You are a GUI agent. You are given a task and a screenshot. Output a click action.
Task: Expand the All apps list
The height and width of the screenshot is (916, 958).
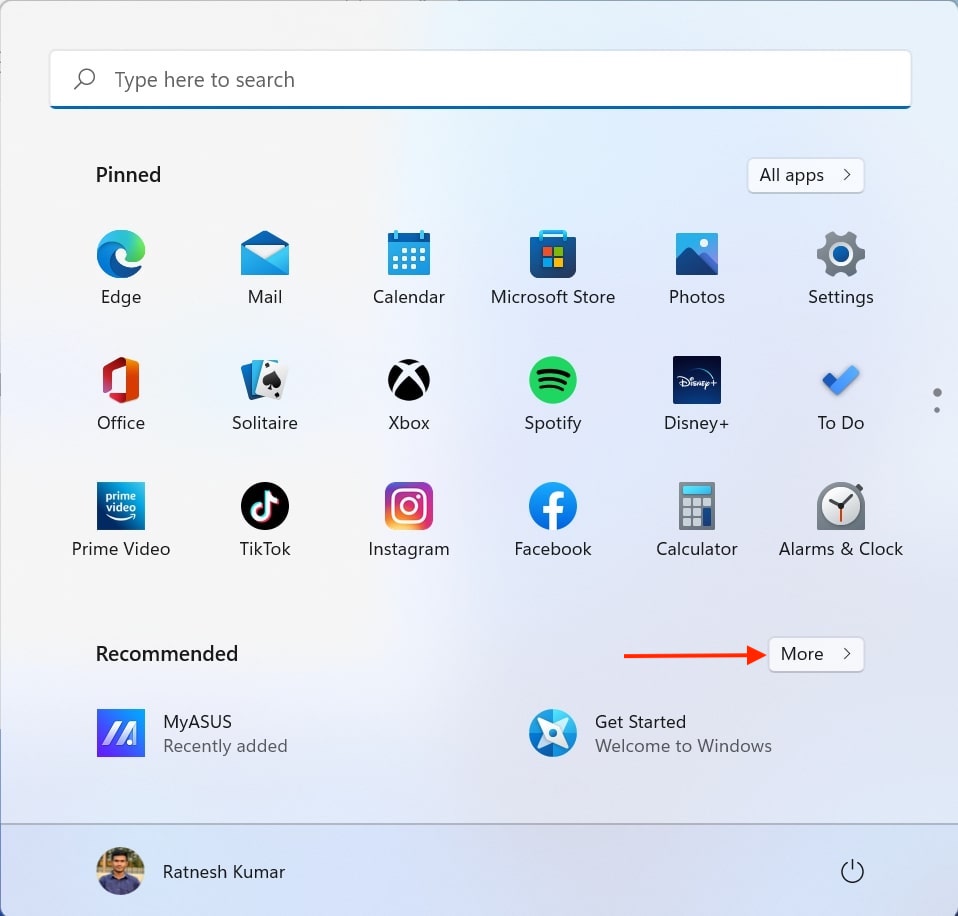805,175
